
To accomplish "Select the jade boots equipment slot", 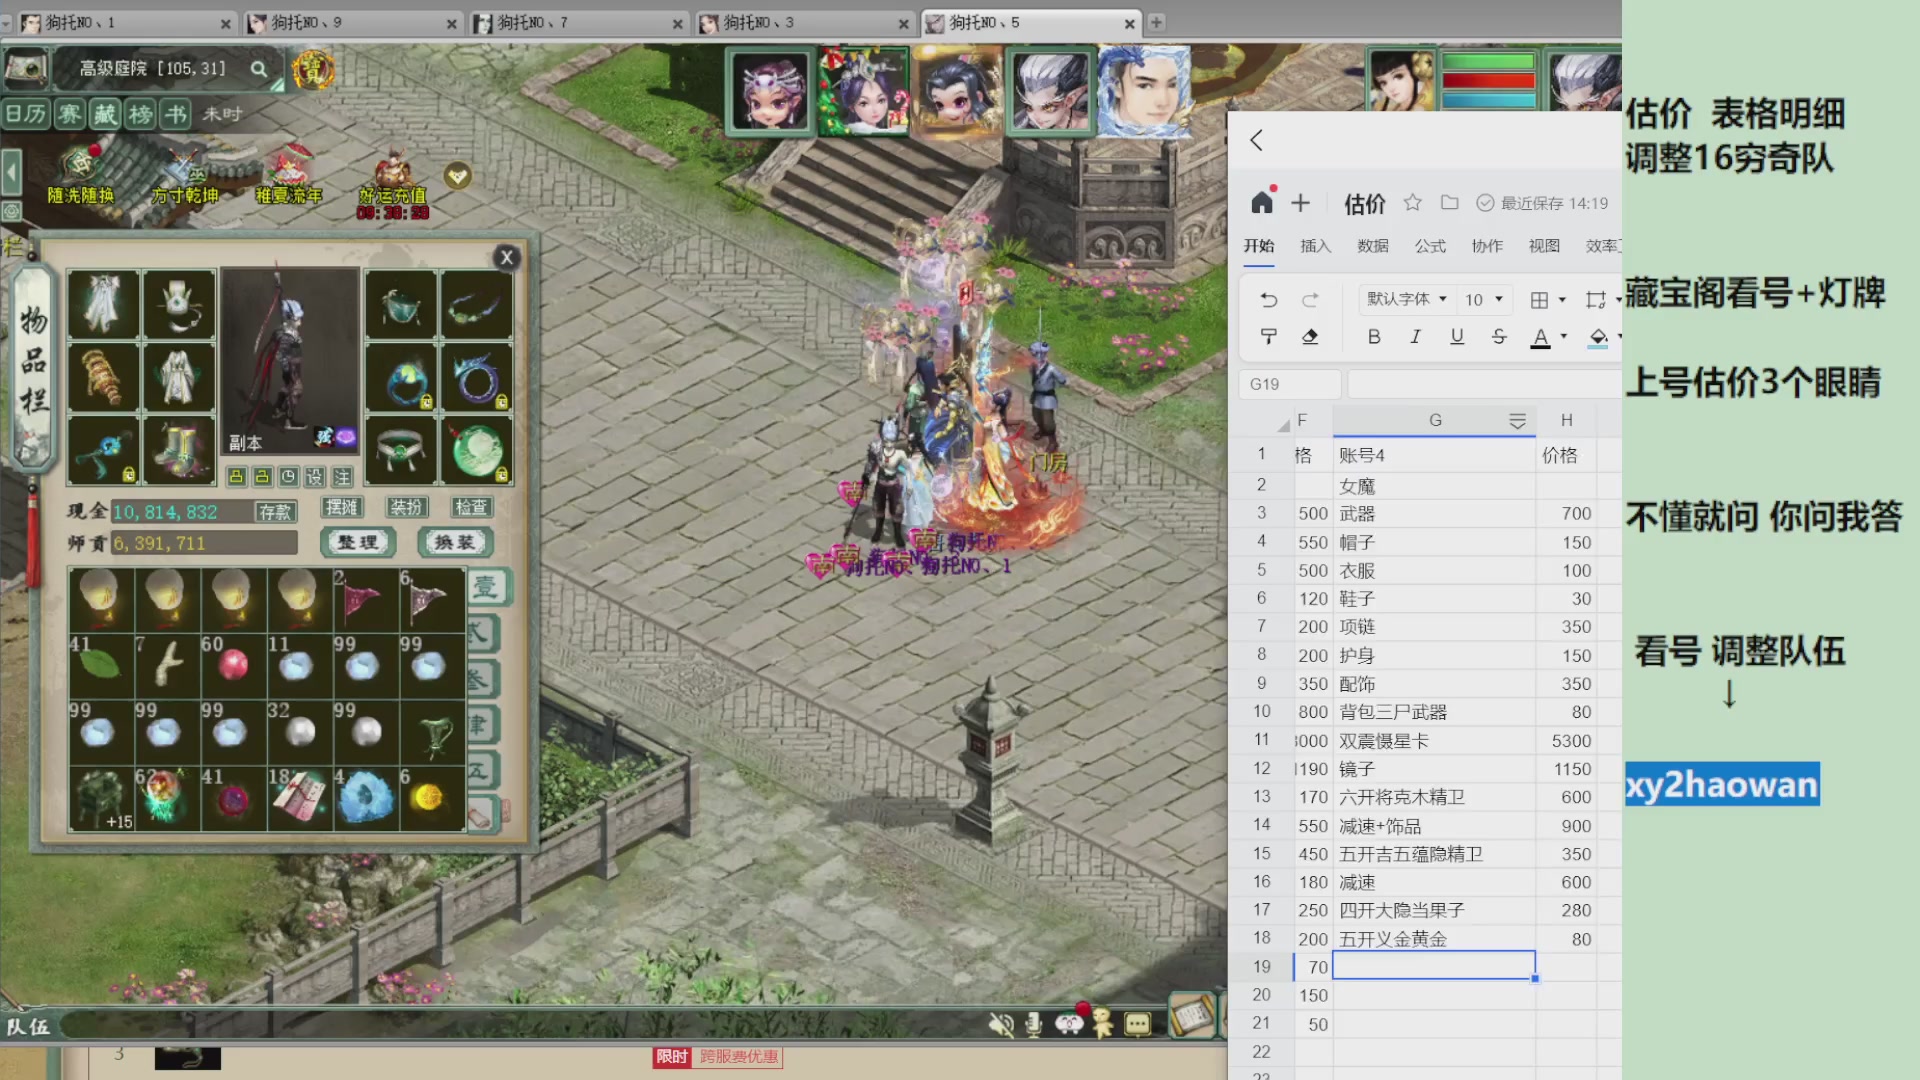I will pyautogui.click(x=179, y=451).
